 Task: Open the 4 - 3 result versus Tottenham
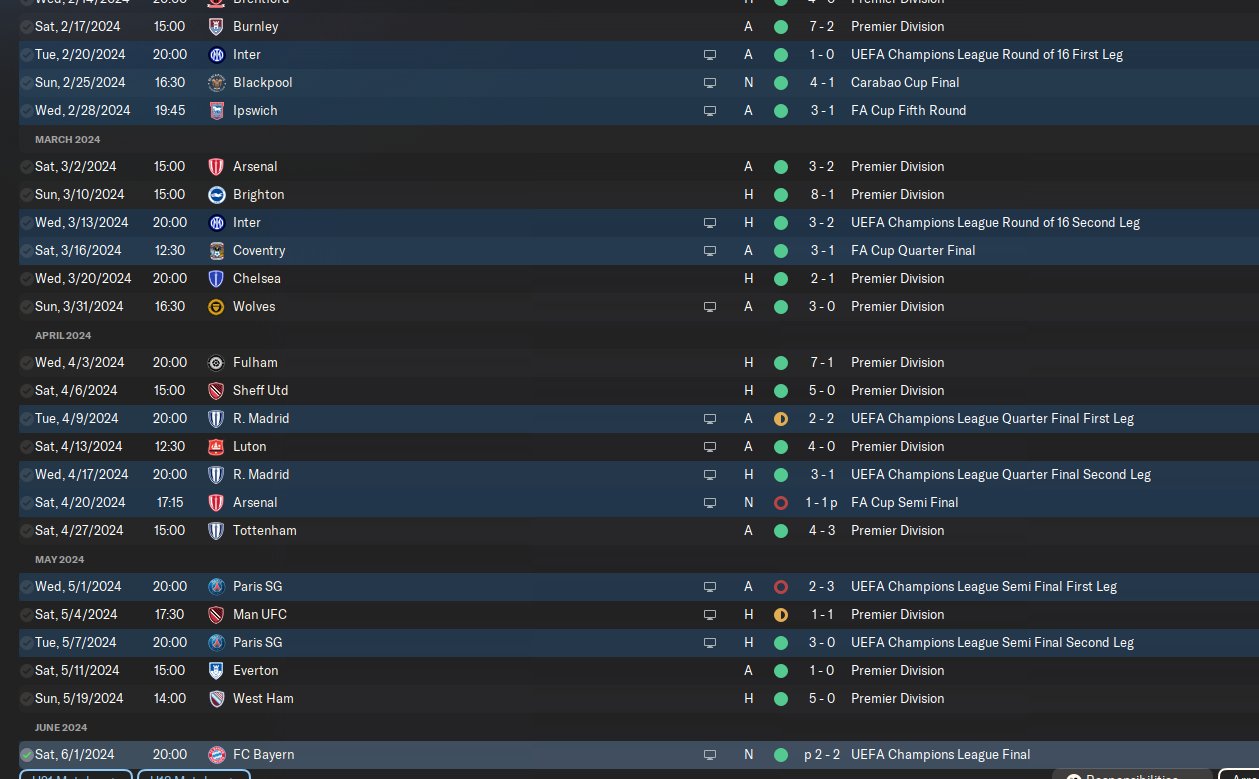point(821,530)
